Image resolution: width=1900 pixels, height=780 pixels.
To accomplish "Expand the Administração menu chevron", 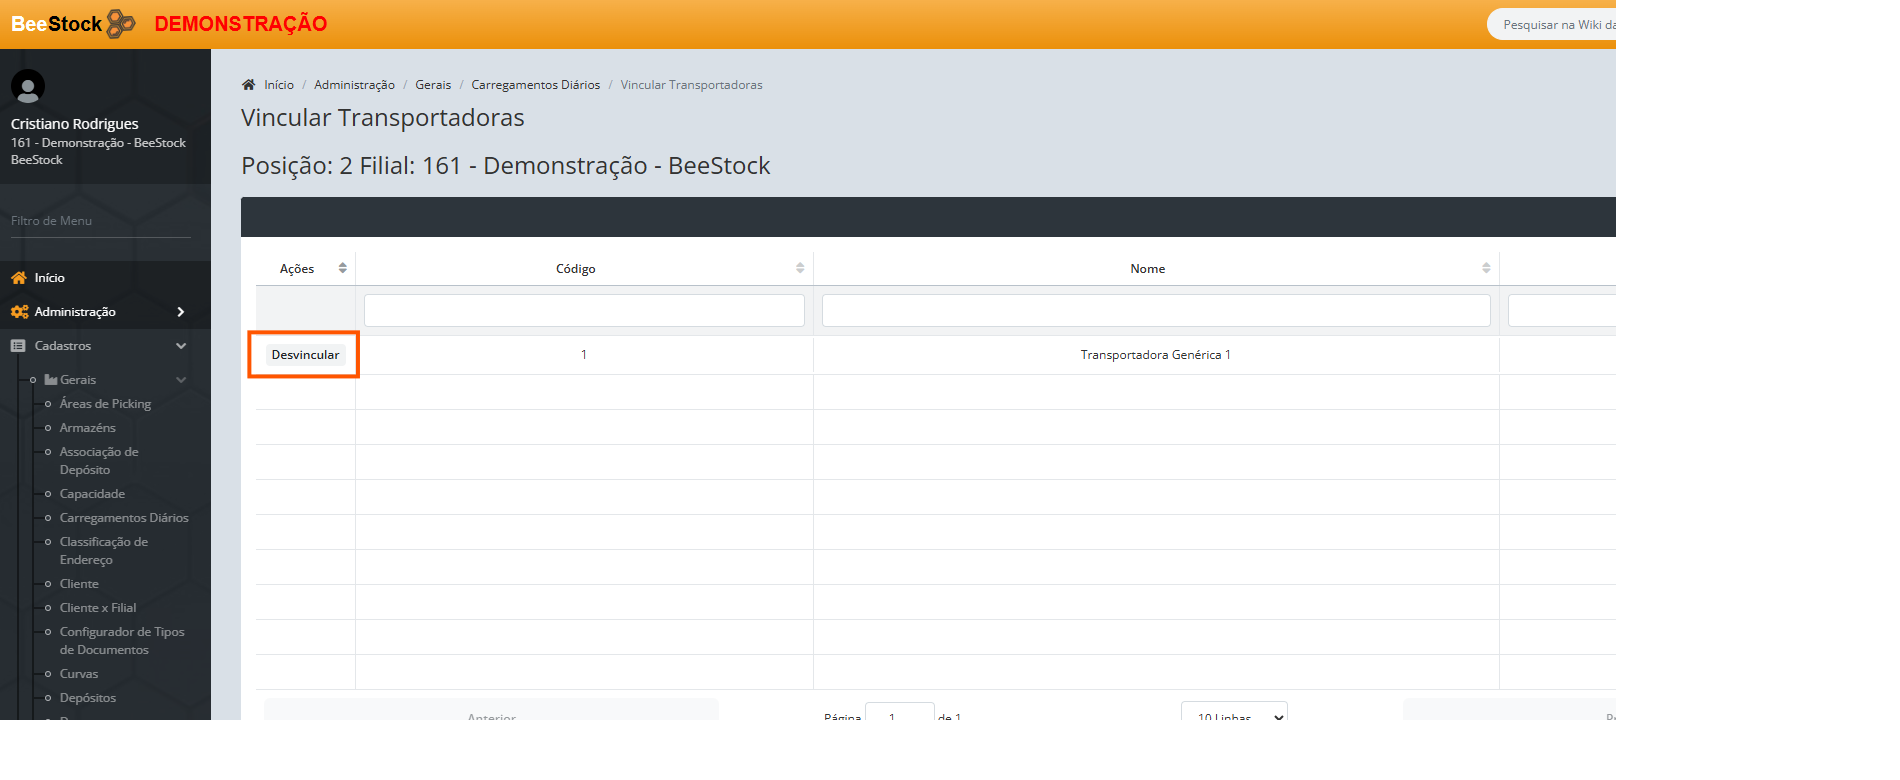I will pyautogui.click(x=181, y=312).
